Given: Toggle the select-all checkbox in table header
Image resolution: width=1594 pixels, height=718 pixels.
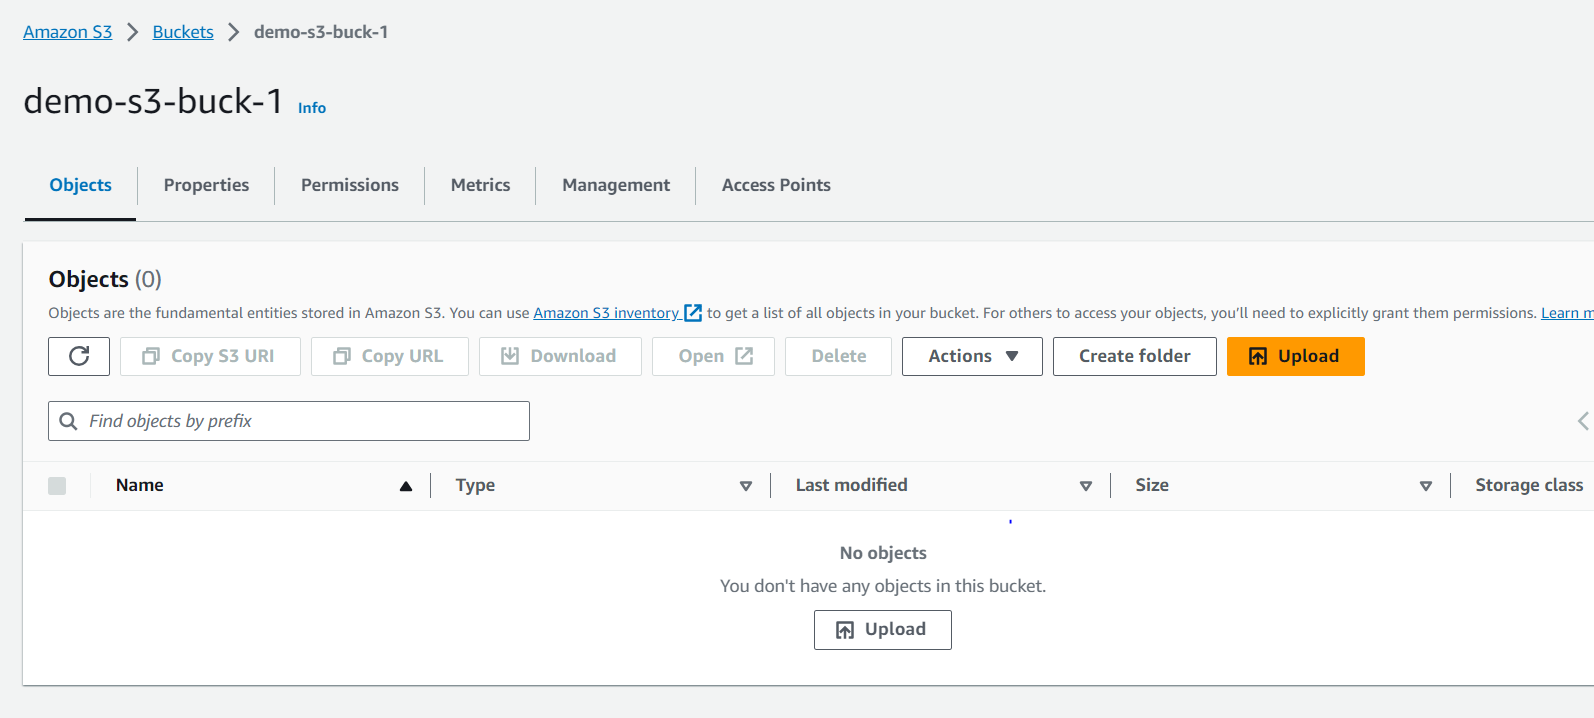Looking at the screenshot, I should coord(57,486).
